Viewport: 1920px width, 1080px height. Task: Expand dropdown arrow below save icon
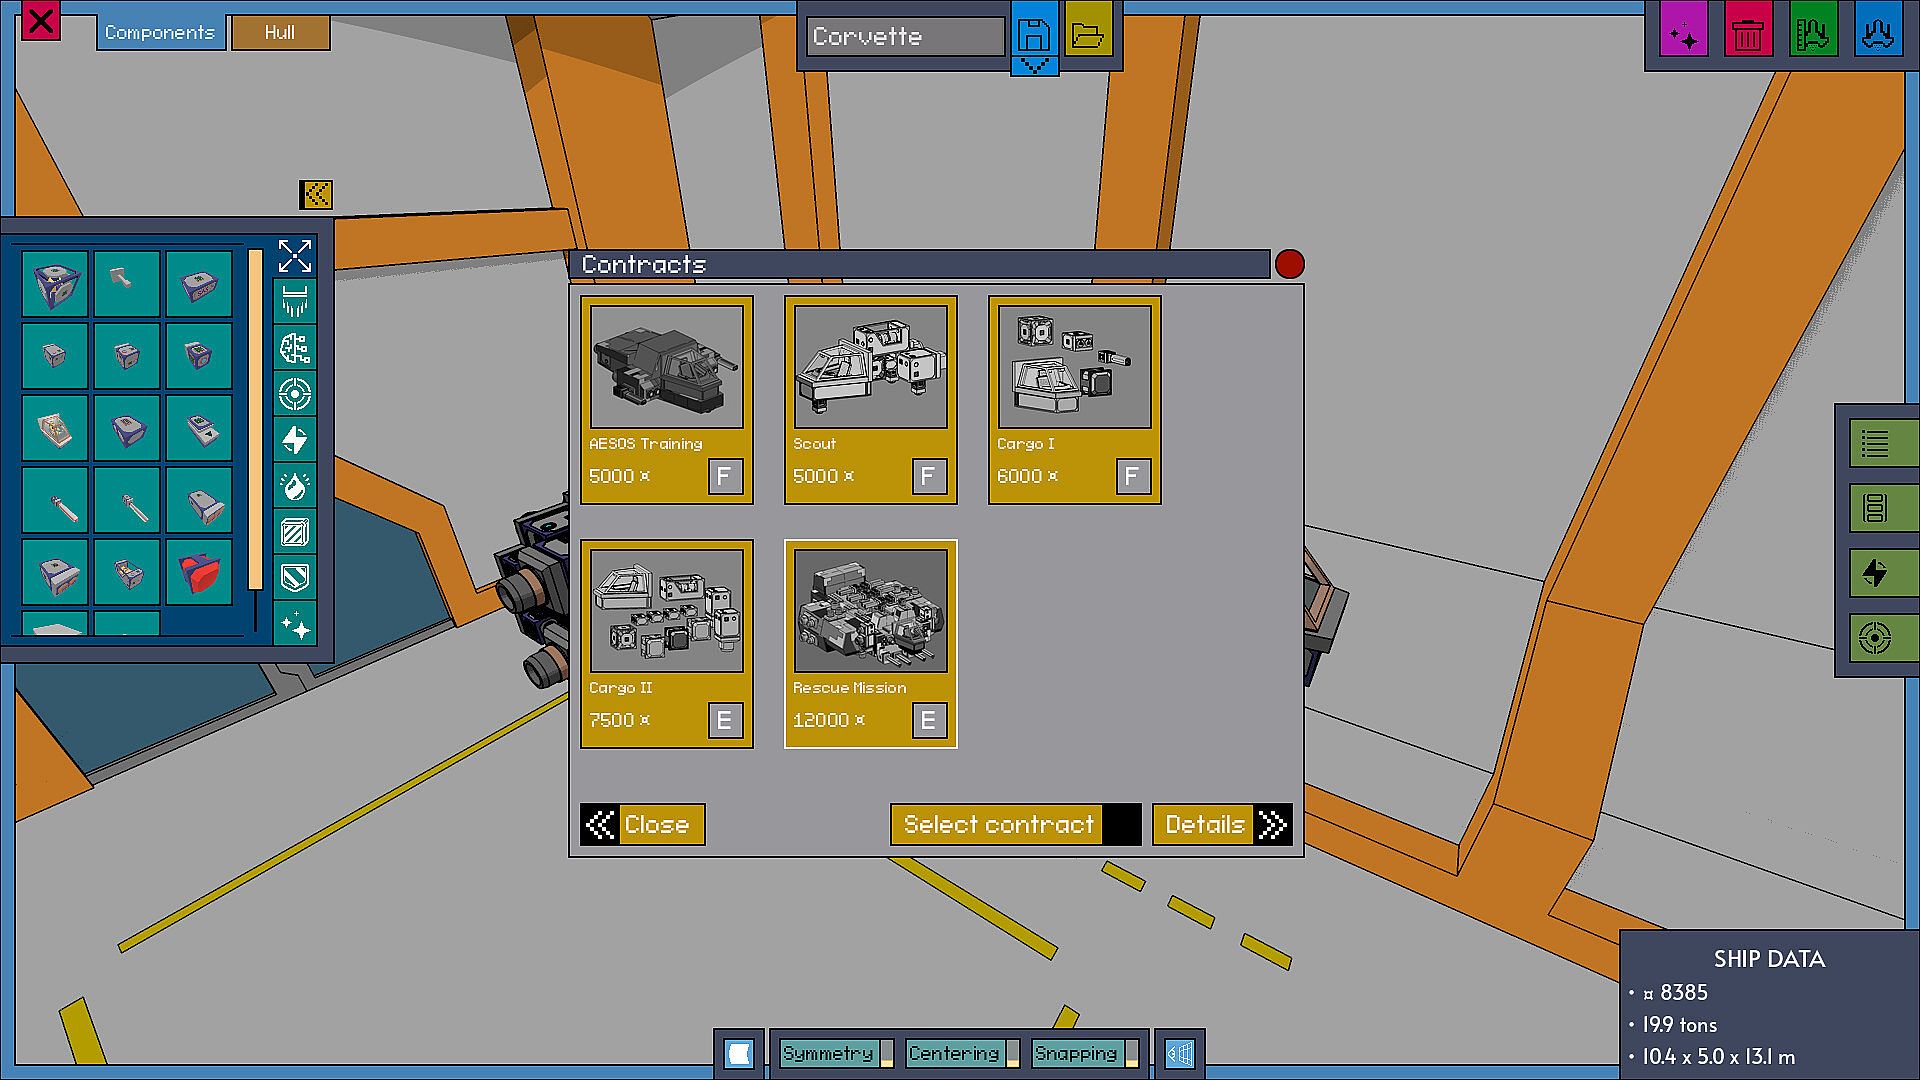tap(1033, 66)
